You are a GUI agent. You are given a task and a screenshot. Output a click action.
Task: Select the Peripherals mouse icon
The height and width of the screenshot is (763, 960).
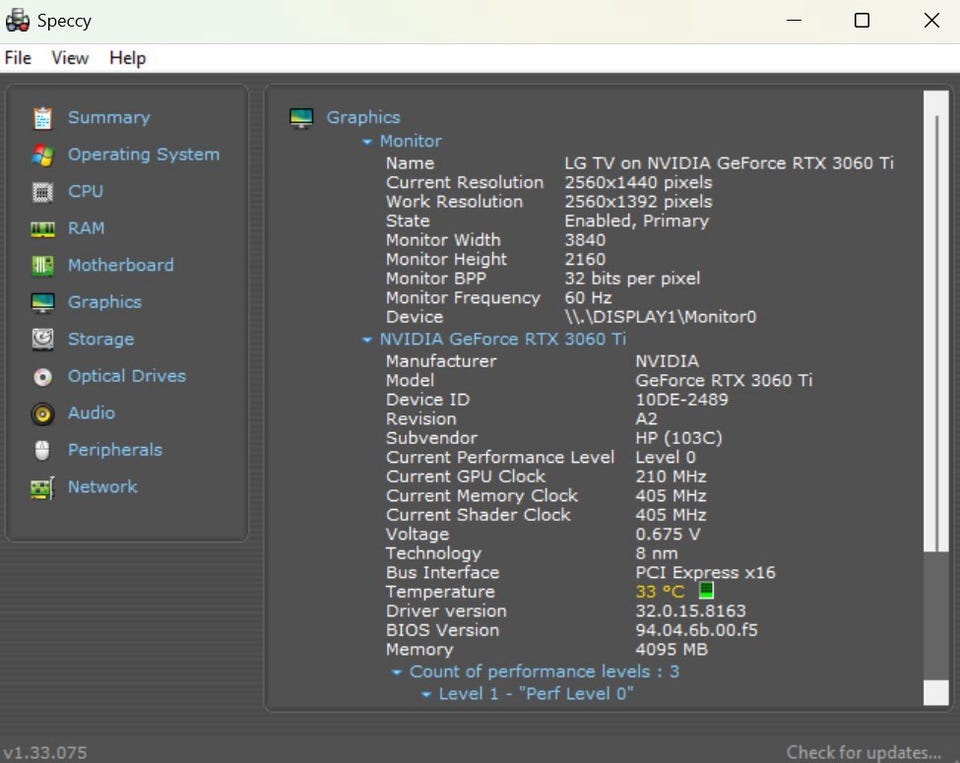click(42, 451)
